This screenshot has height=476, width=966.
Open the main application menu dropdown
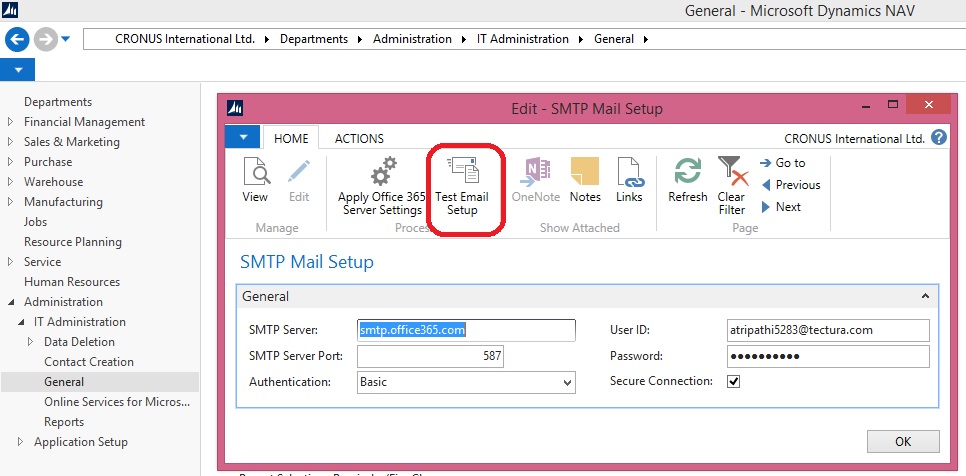tap(18, 70)
